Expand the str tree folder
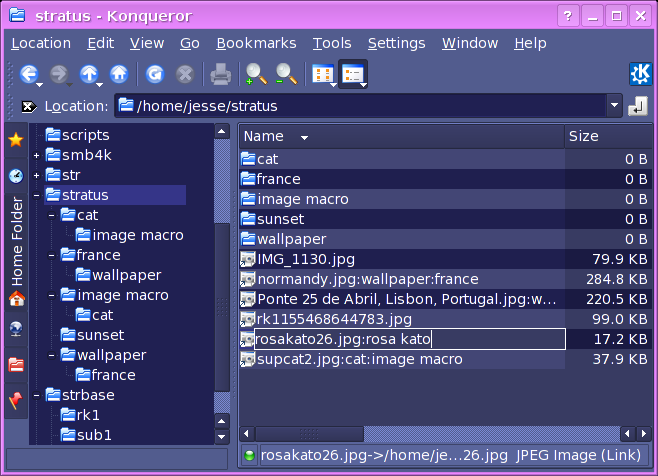This screenshot has height=476, width=658. tap(37, 175)
